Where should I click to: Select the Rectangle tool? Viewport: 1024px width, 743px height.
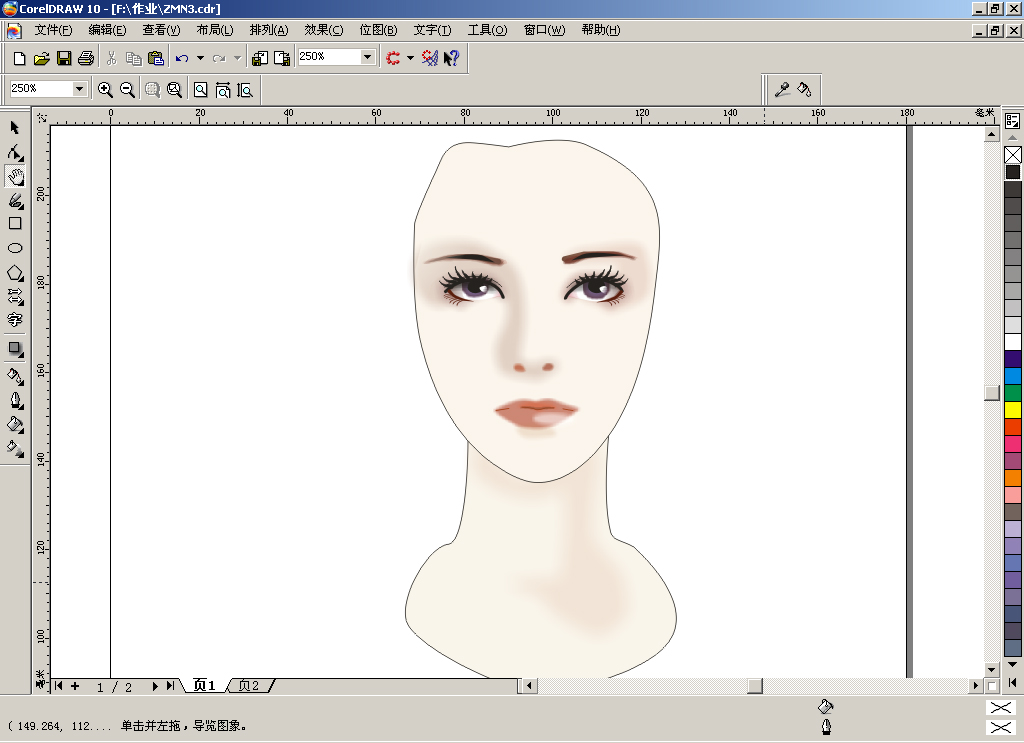tap(15, 223)
